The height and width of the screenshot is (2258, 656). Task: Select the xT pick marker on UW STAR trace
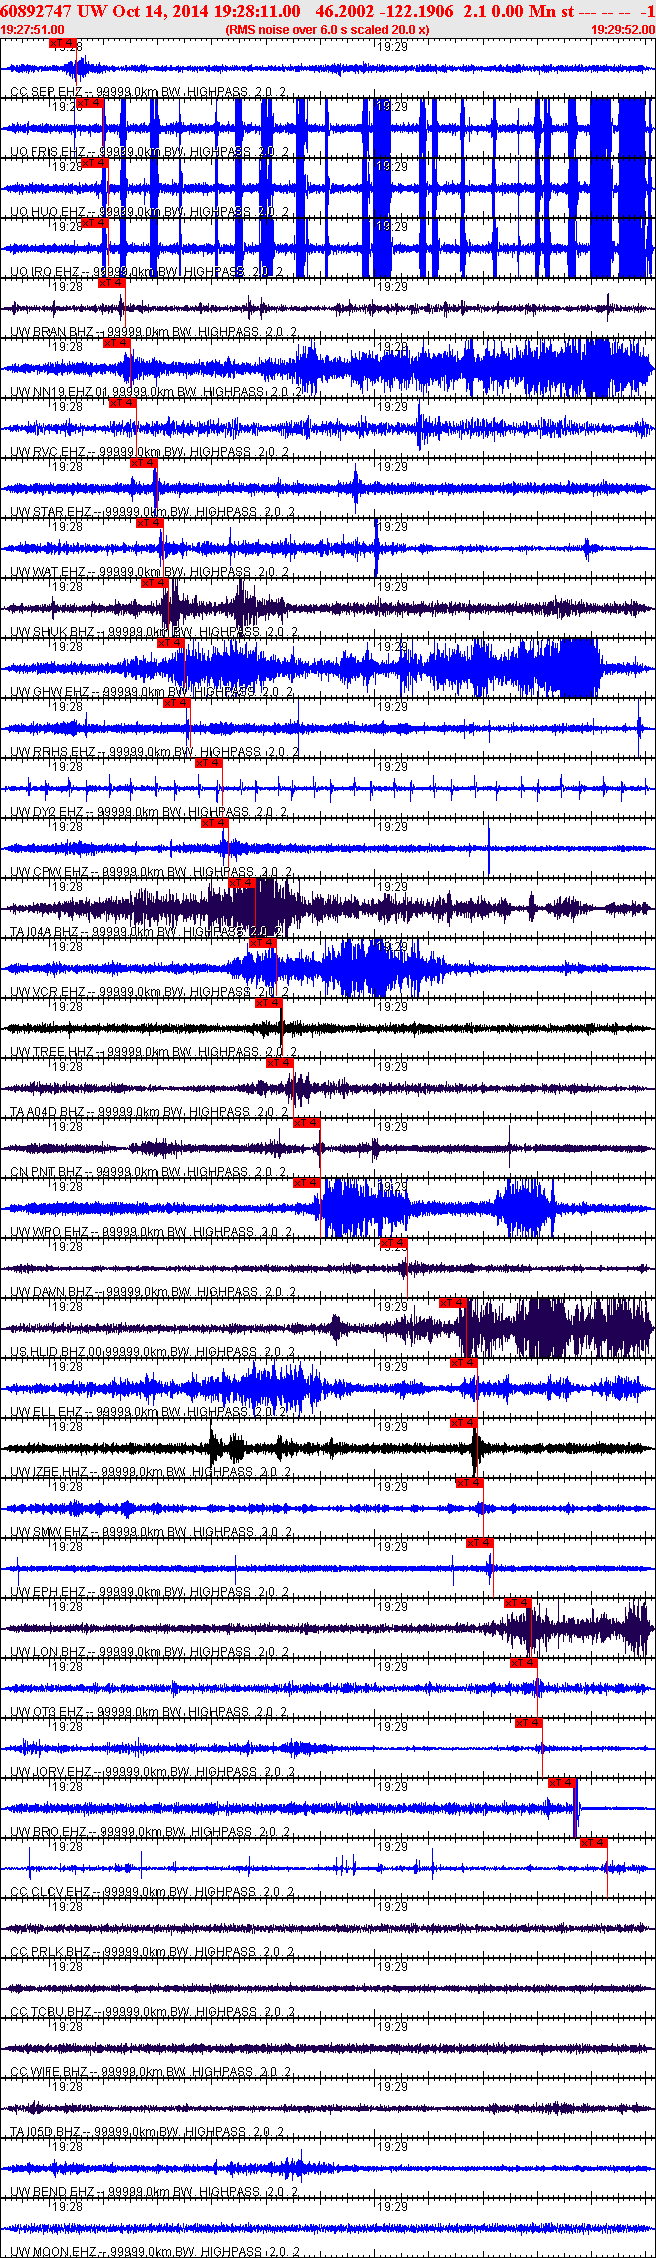[x=144, y=463]
